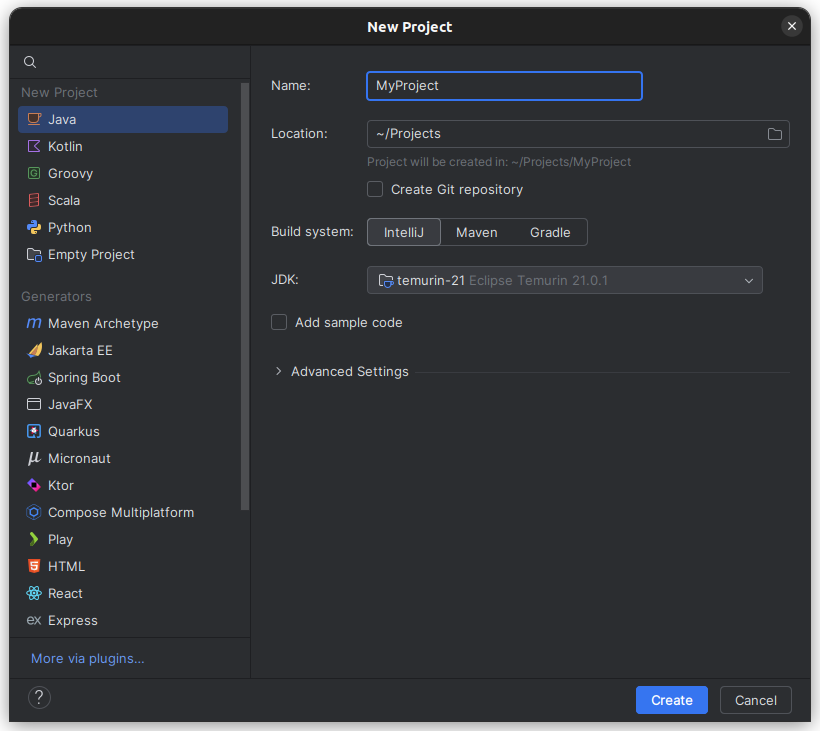This screenshot has width=820, height=731.
Task: Tick the Add sample code checkbox
Action: point(279,322)
